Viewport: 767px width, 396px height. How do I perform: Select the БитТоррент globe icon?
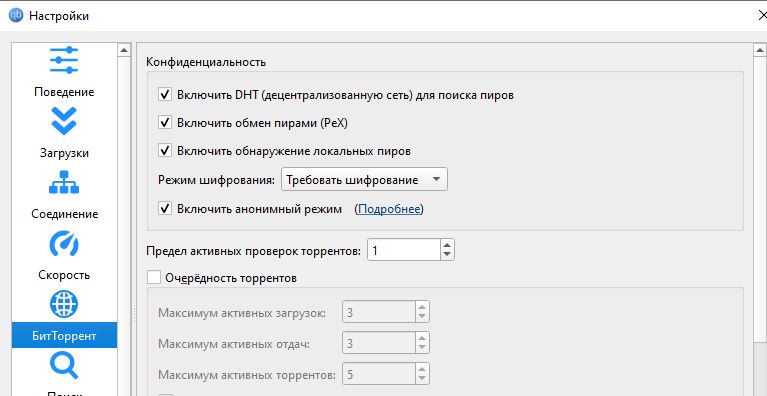64,304
